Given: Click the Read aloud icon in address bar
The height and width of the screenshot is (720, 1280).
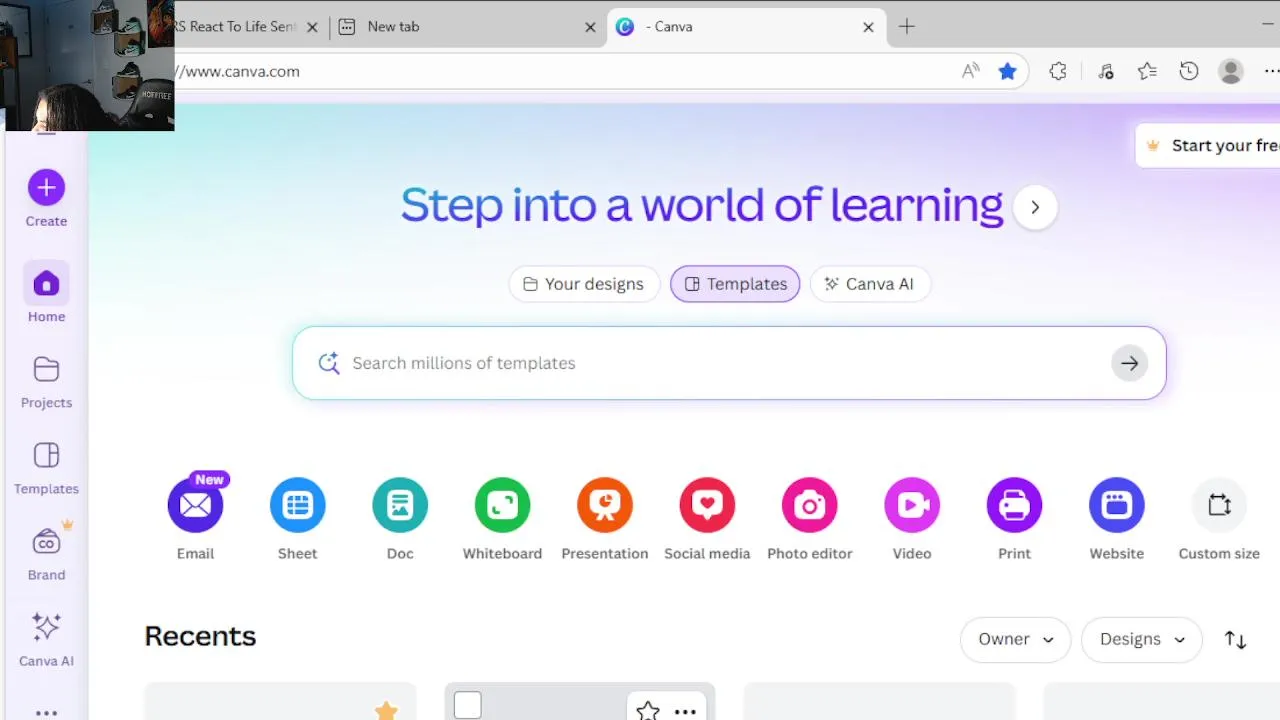Looking at the screenshot, I should (970, 71).
